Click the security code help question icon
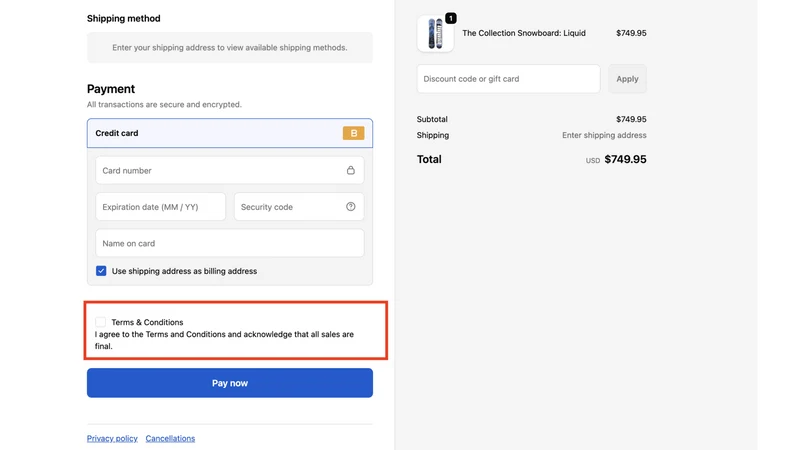The width and height of the screenshot is (800, 450). [x=351, y=207]
